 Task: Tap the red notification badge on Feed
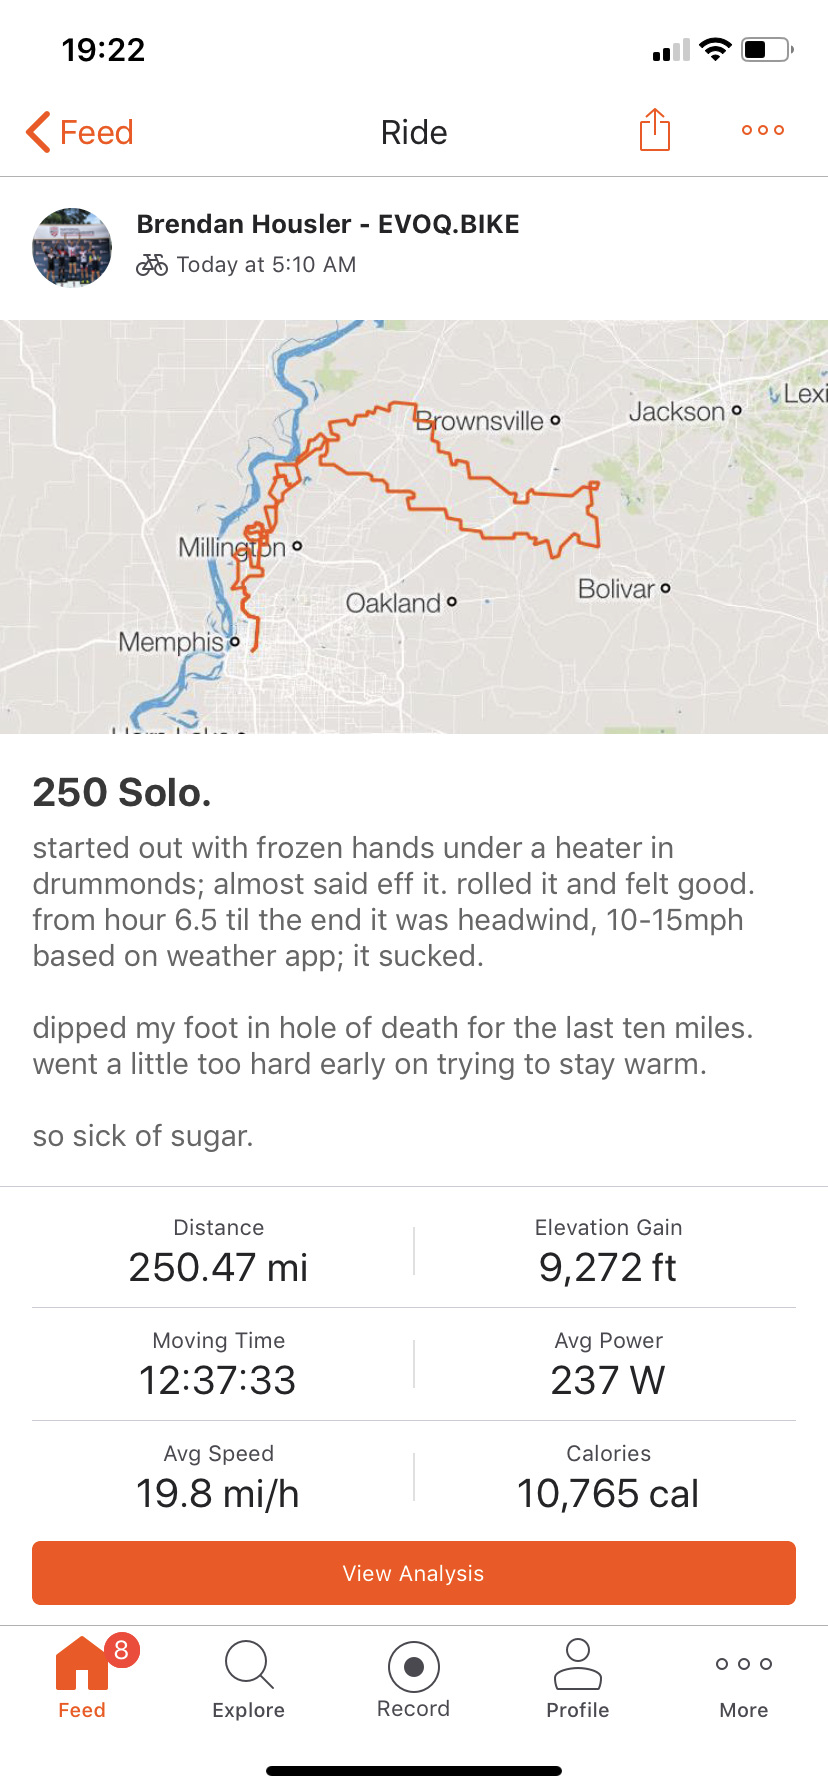(x=121, y=1650)
